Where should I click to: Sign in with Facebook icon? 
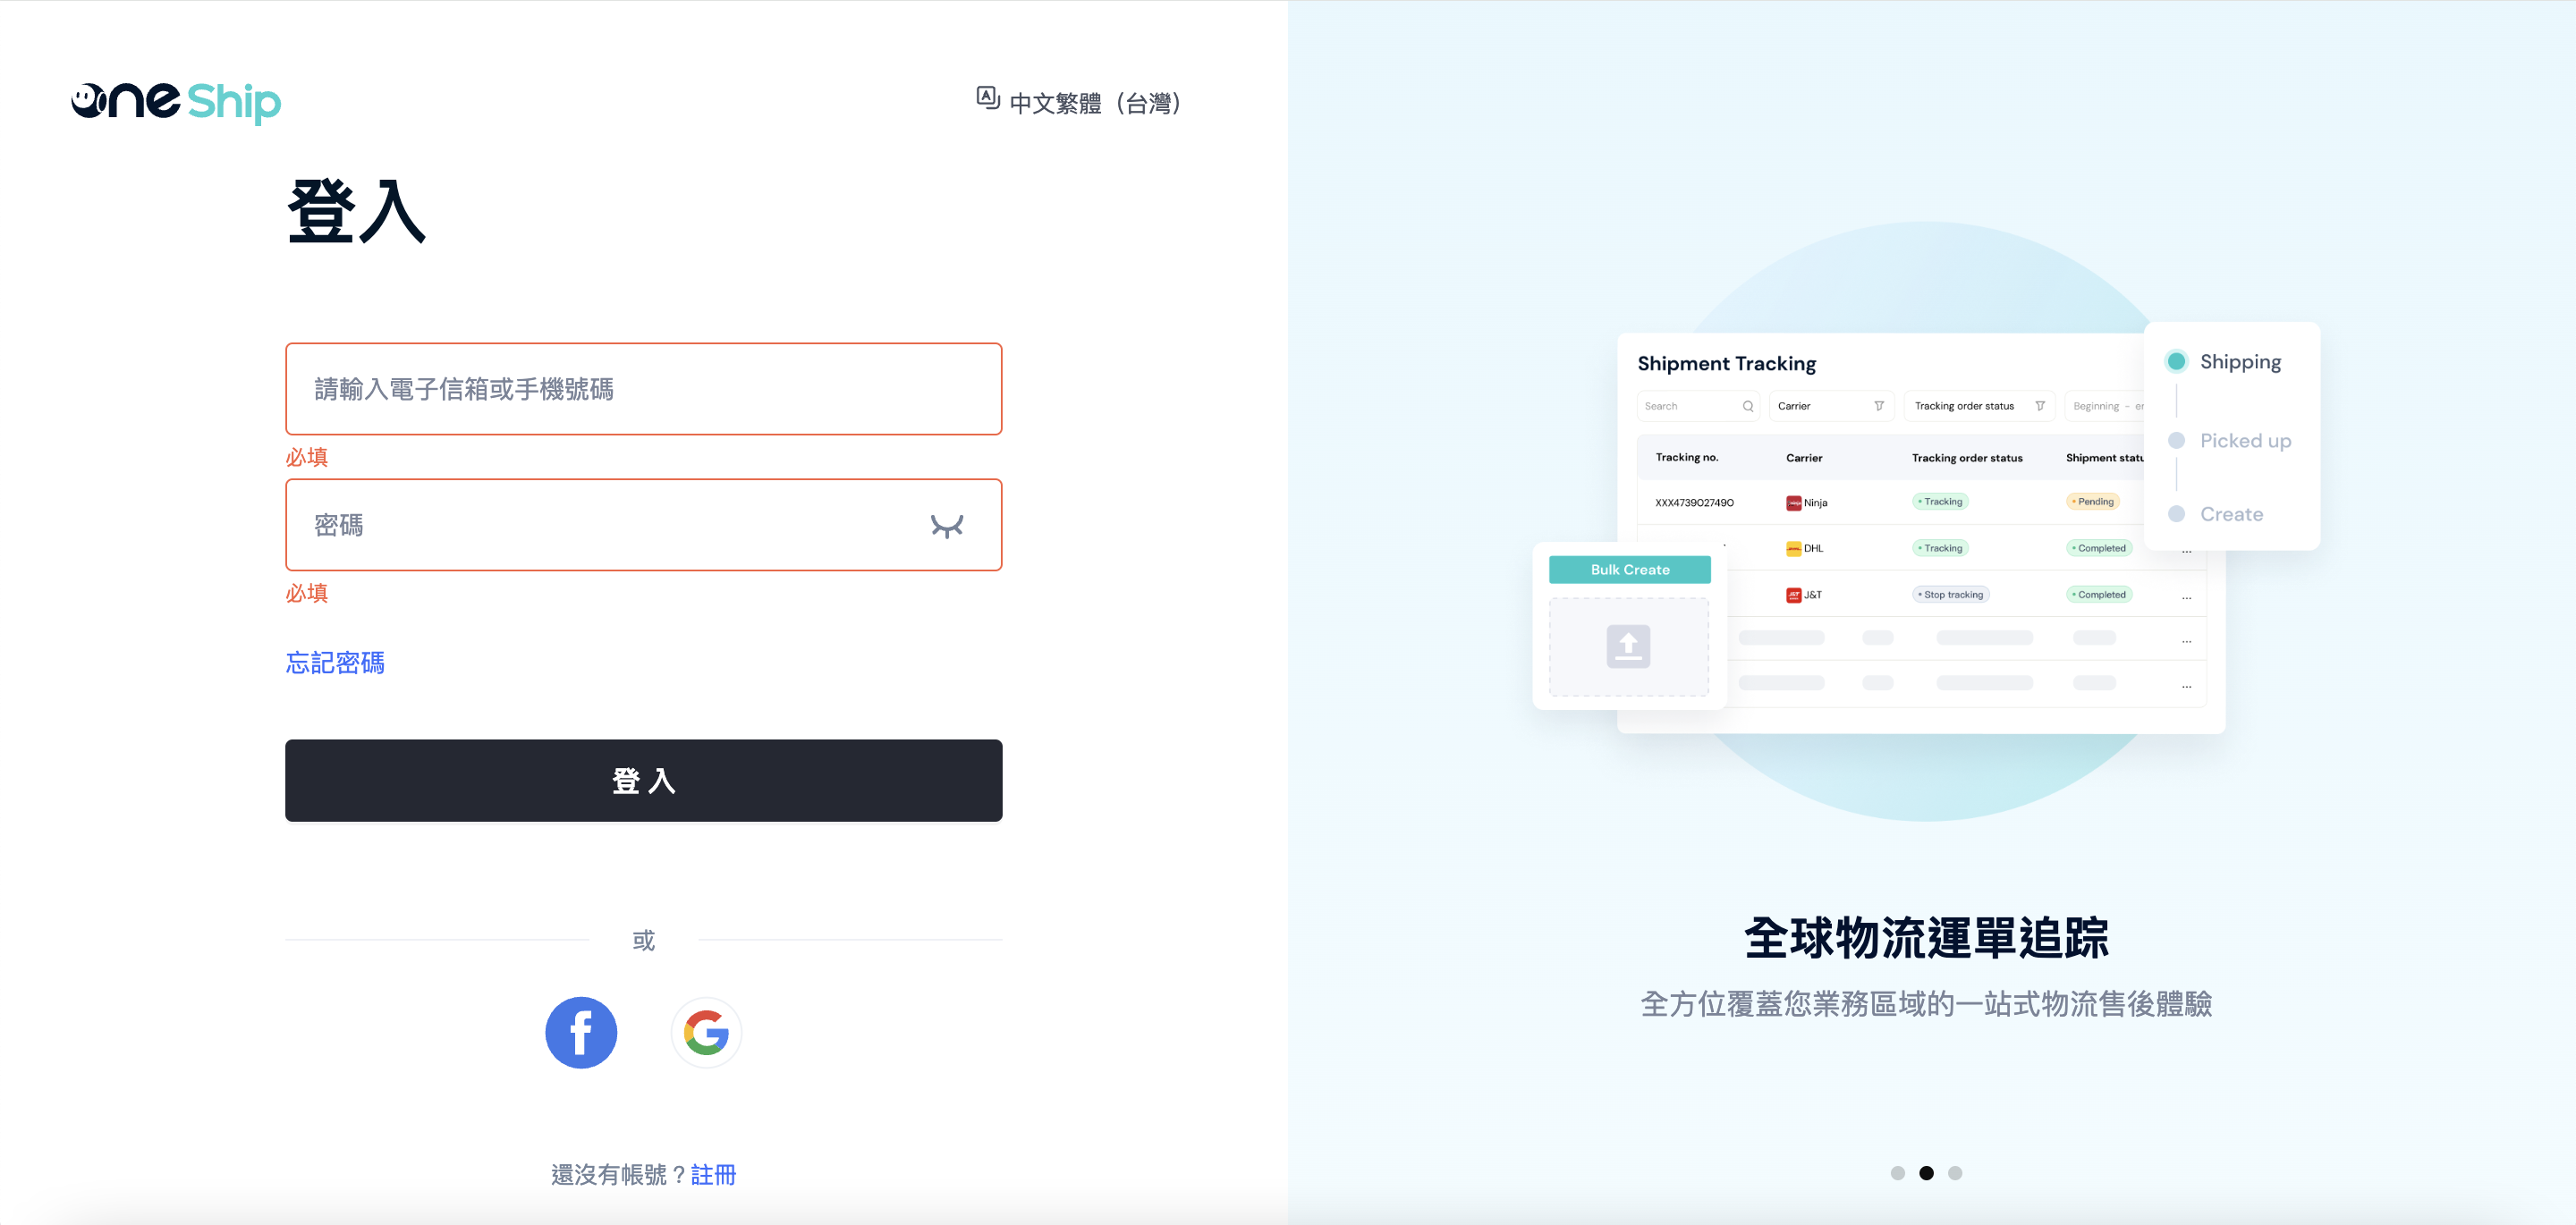coord(581,1032)
